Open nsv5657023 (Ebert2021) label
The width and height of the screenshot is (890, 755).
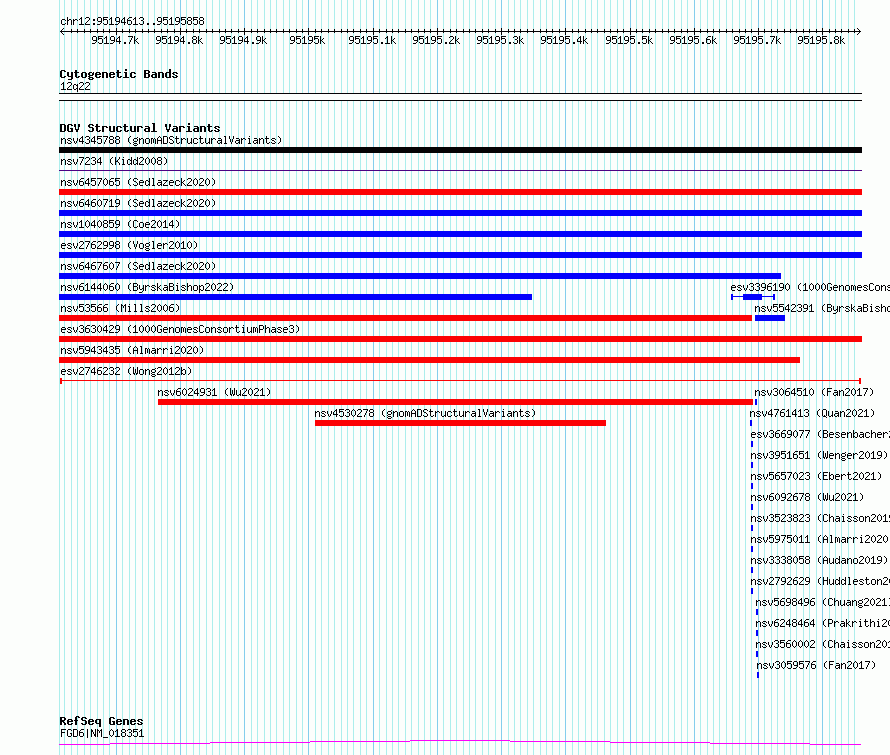point(816,476)
